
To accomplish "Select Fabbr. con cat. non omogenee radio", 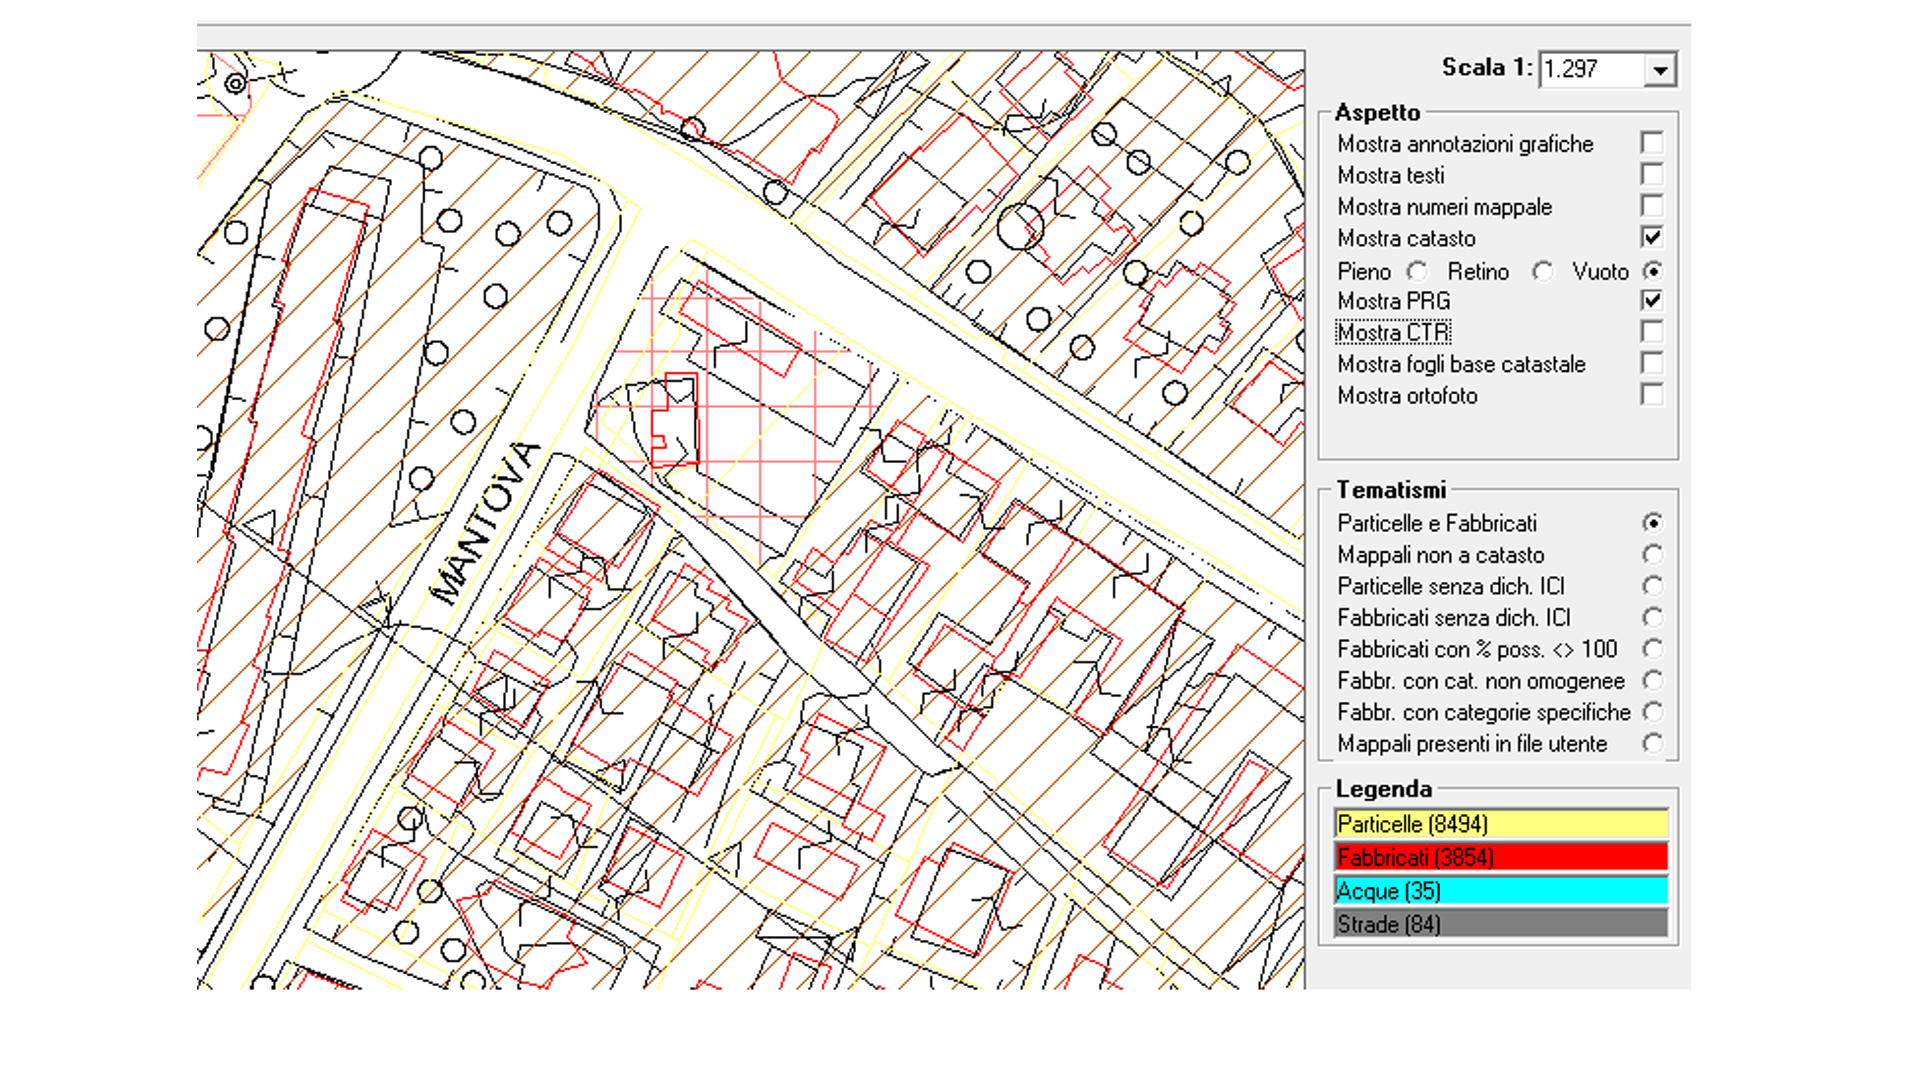I will (1653, 681).
